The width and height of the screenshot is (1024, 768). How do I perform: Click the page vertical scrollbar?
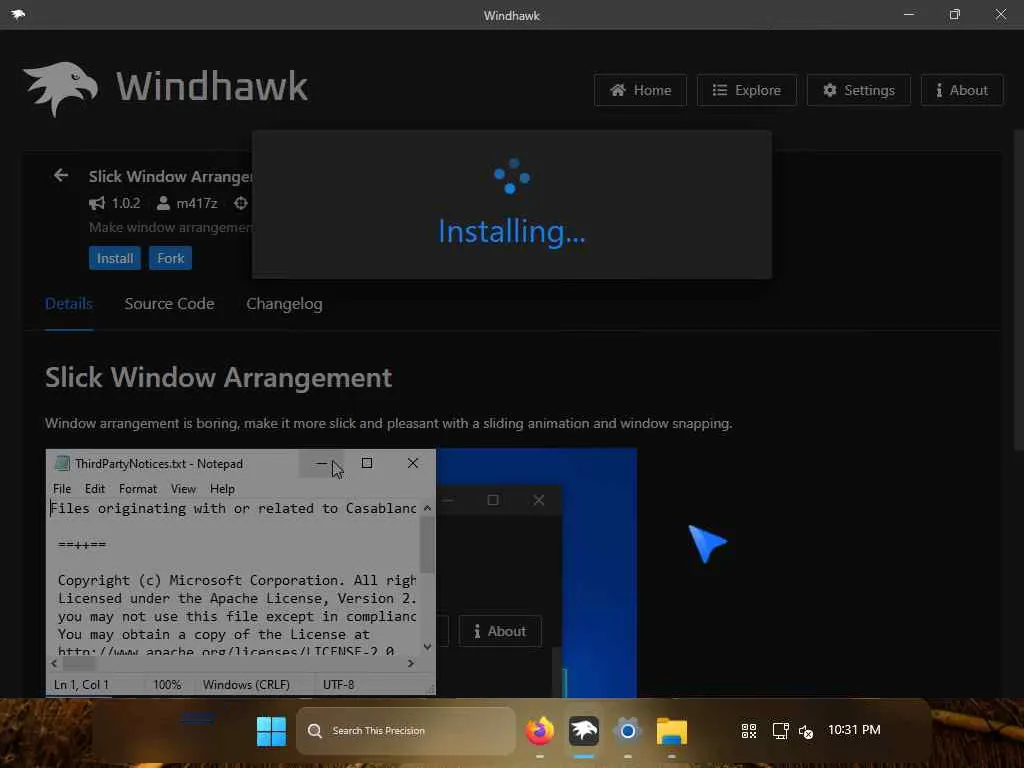click(1019, 290)
